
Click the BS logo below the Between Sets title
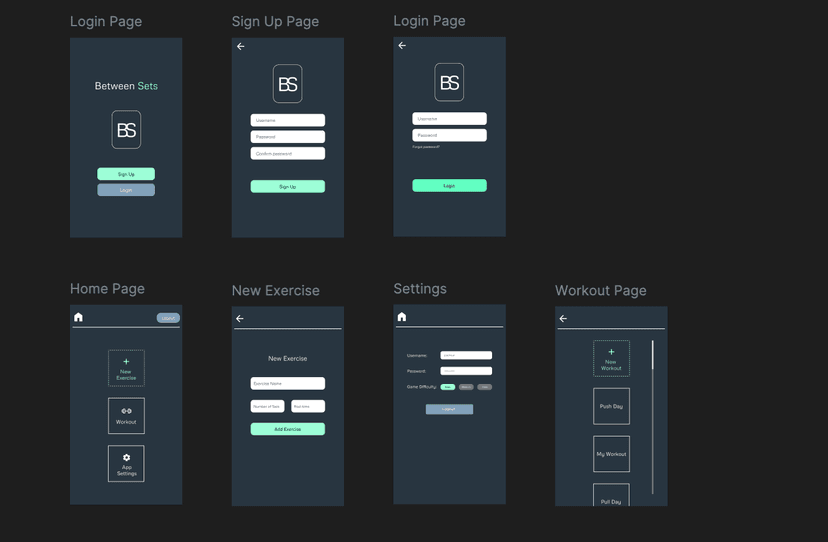(x=126, y=129)
